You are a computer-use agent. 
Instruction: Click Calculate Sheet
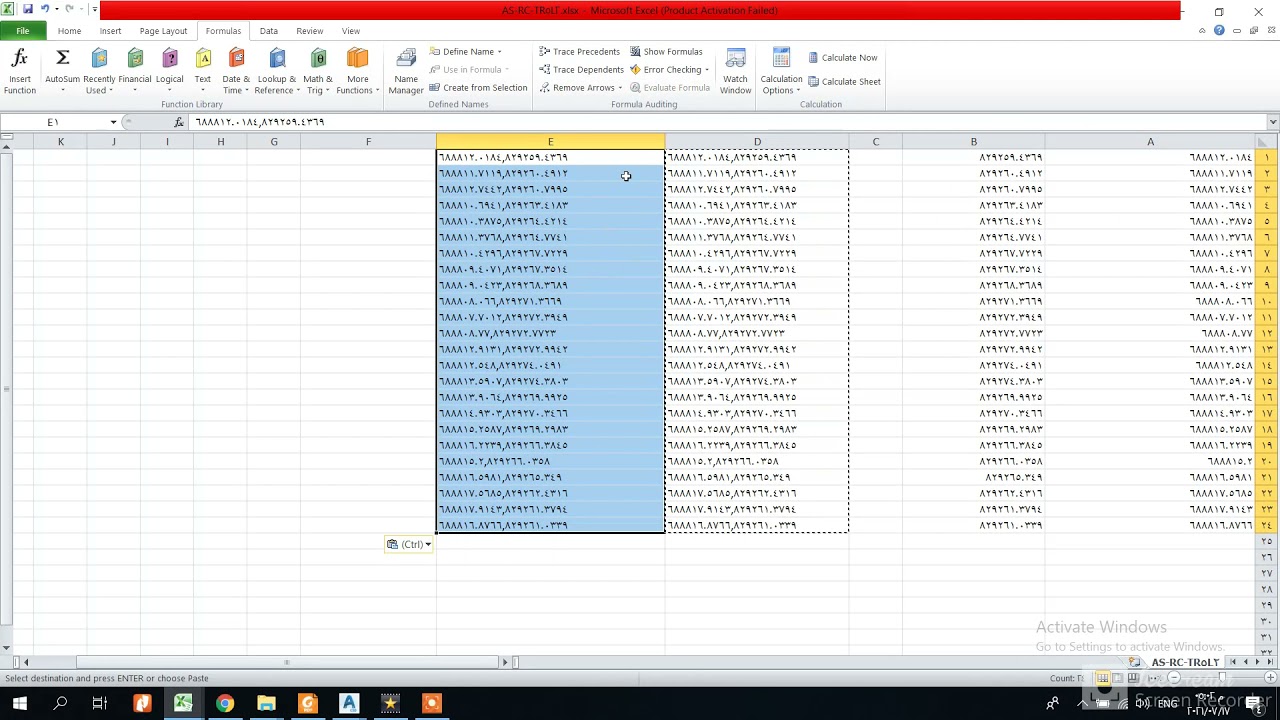click(x=844, y=82)
